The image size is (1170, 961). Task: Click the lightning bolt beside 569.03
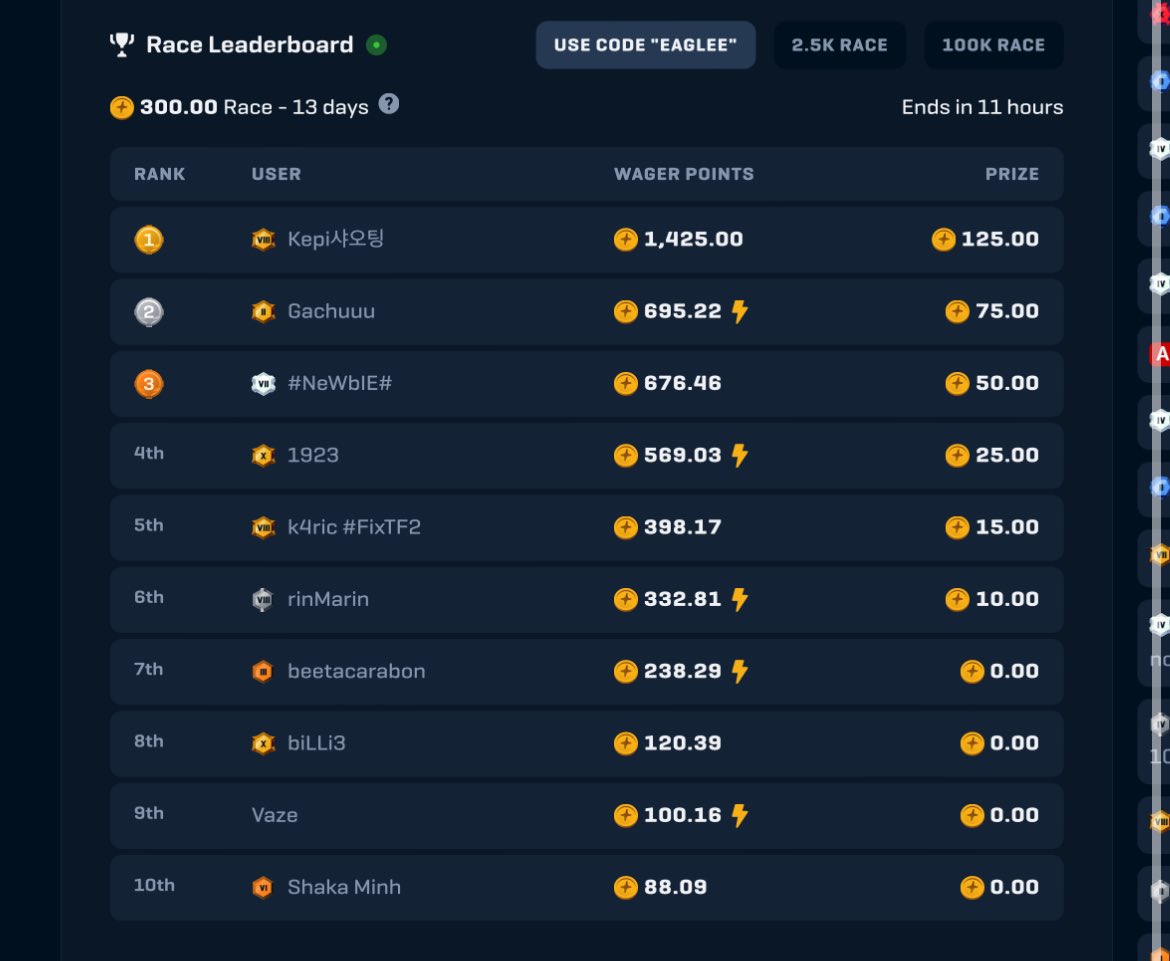(739, 455)
